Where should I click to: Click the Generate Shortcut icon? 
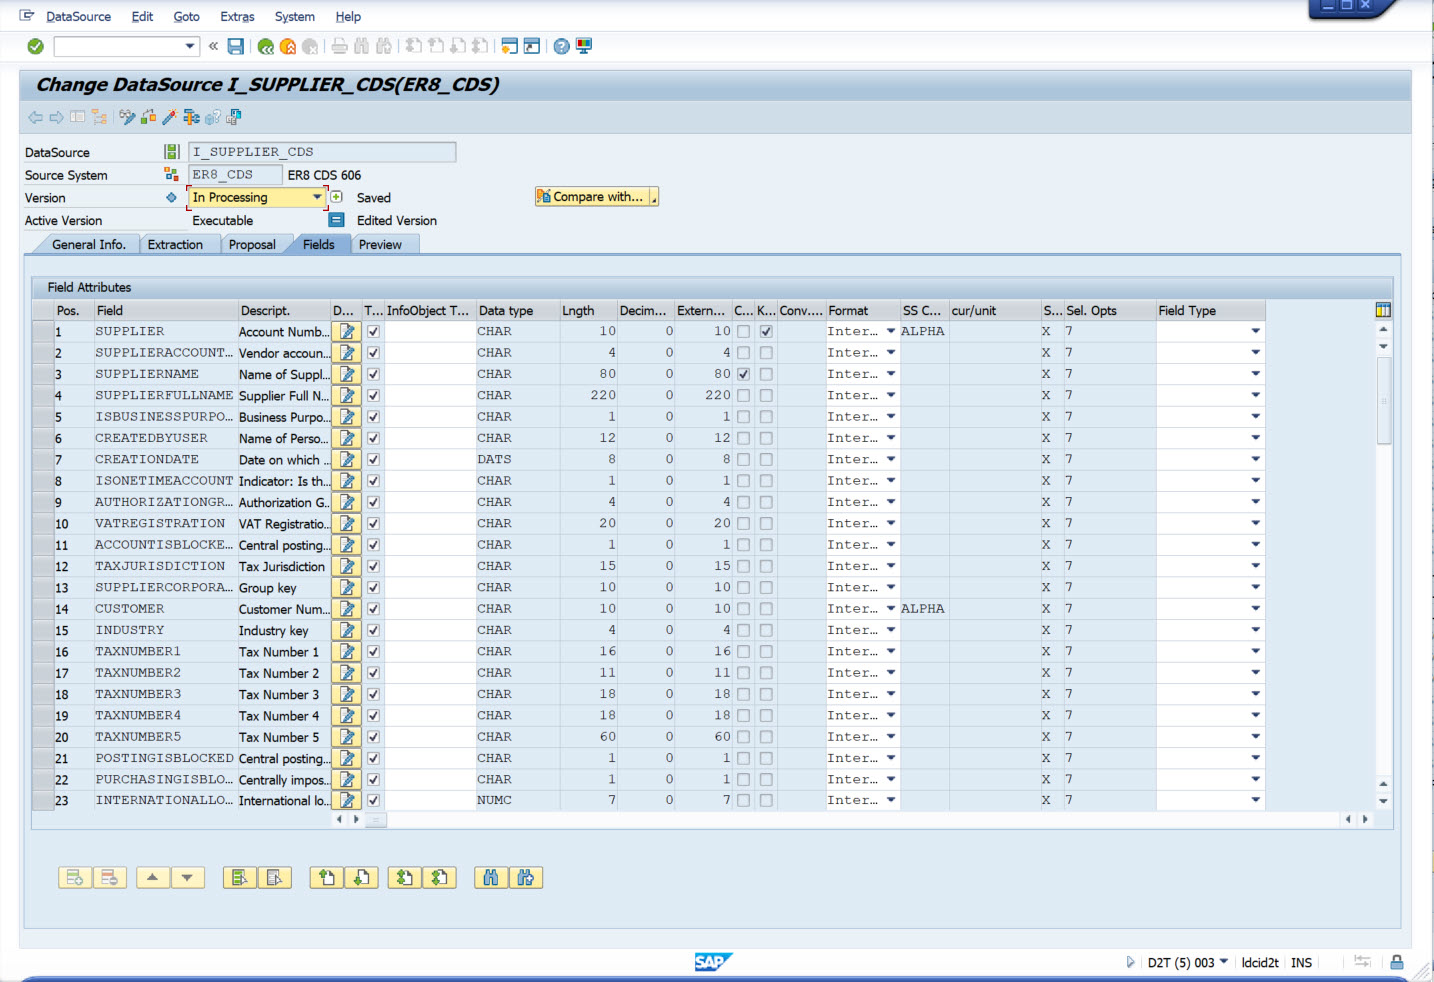(532, 46)
